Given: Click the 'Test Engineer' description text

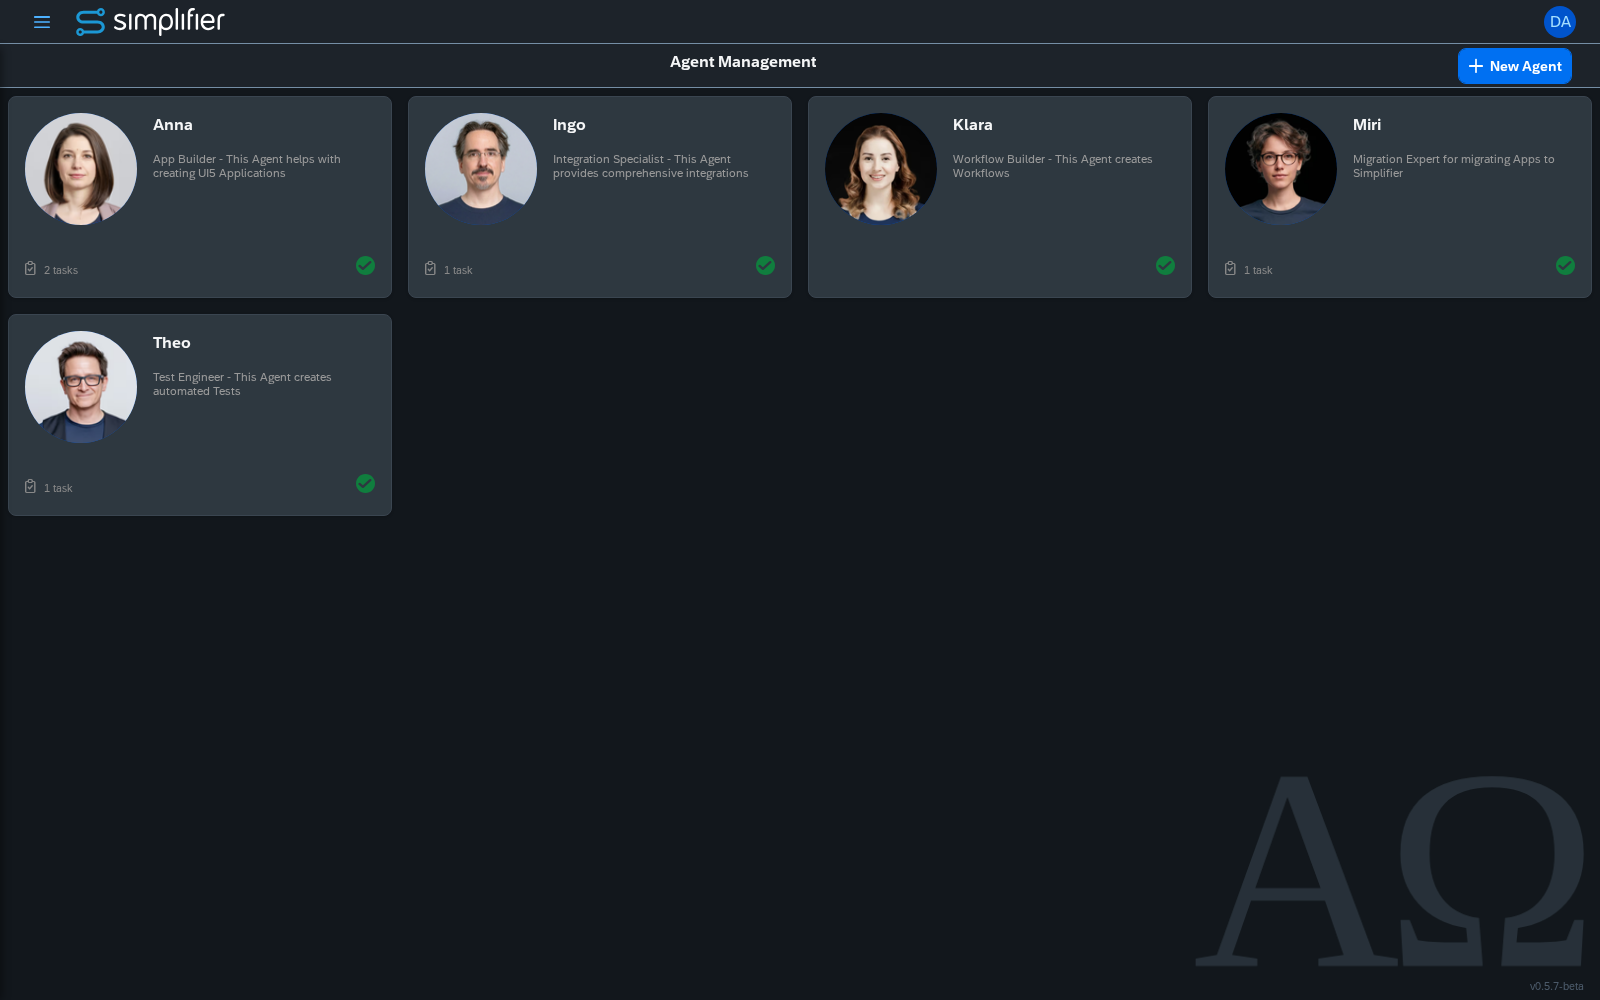Looking at the screenshot, I should coord(242,384).
